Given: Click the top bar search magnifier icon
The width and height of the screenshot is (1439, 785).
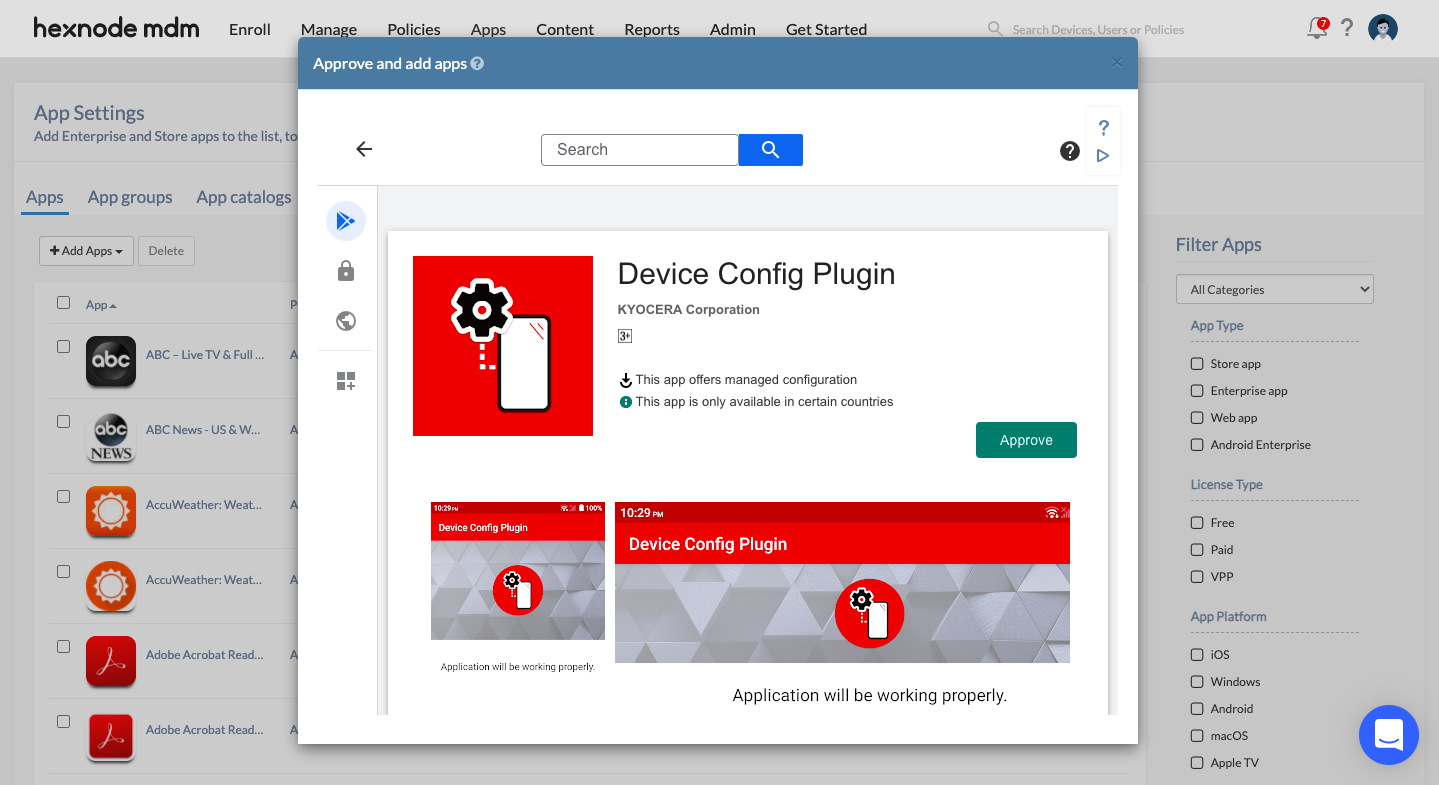Looking at the screenshot, I should click(995, 29).
